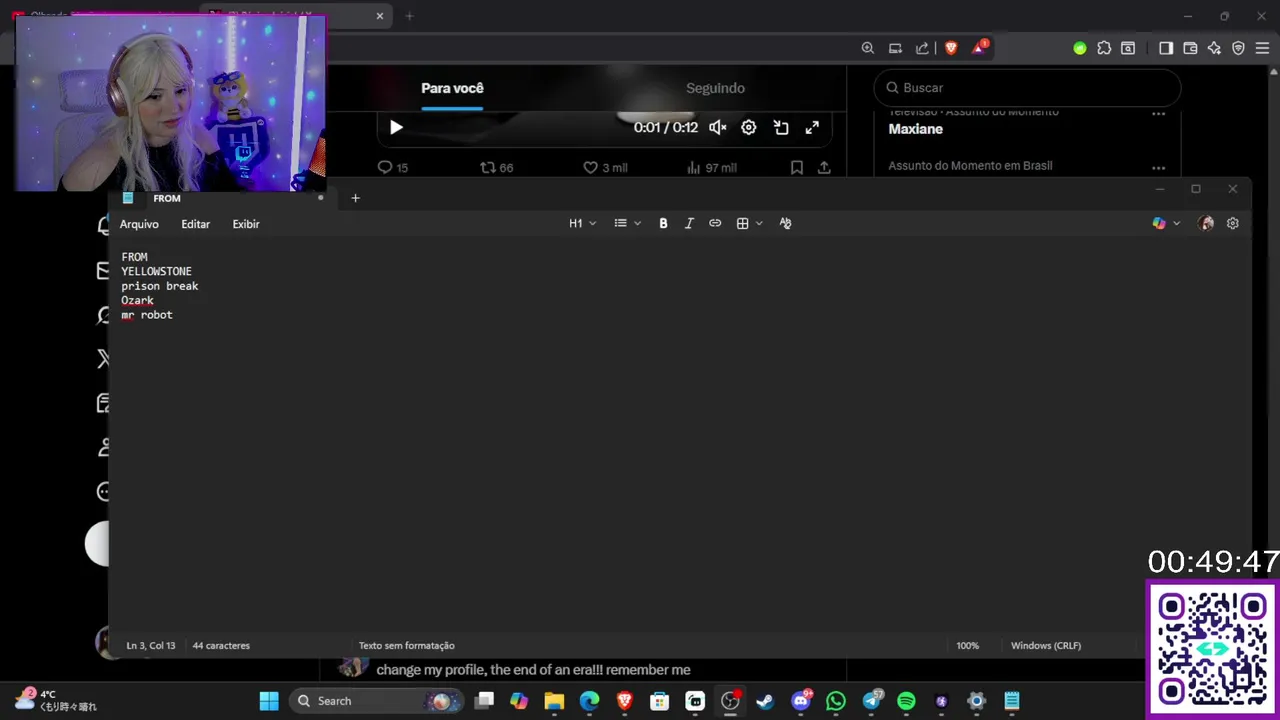Viewport: 1280px width, 720px height.
Task: Open Brave Leo AI sparkle icon
Action: click(x=1214, y=48)
